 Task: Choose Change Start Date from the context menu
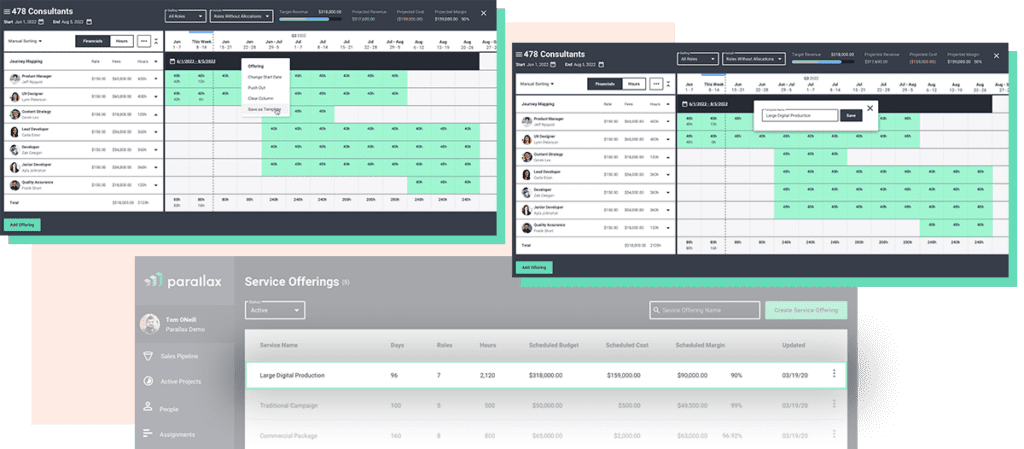pyautogui.click(x=264, y=77)
